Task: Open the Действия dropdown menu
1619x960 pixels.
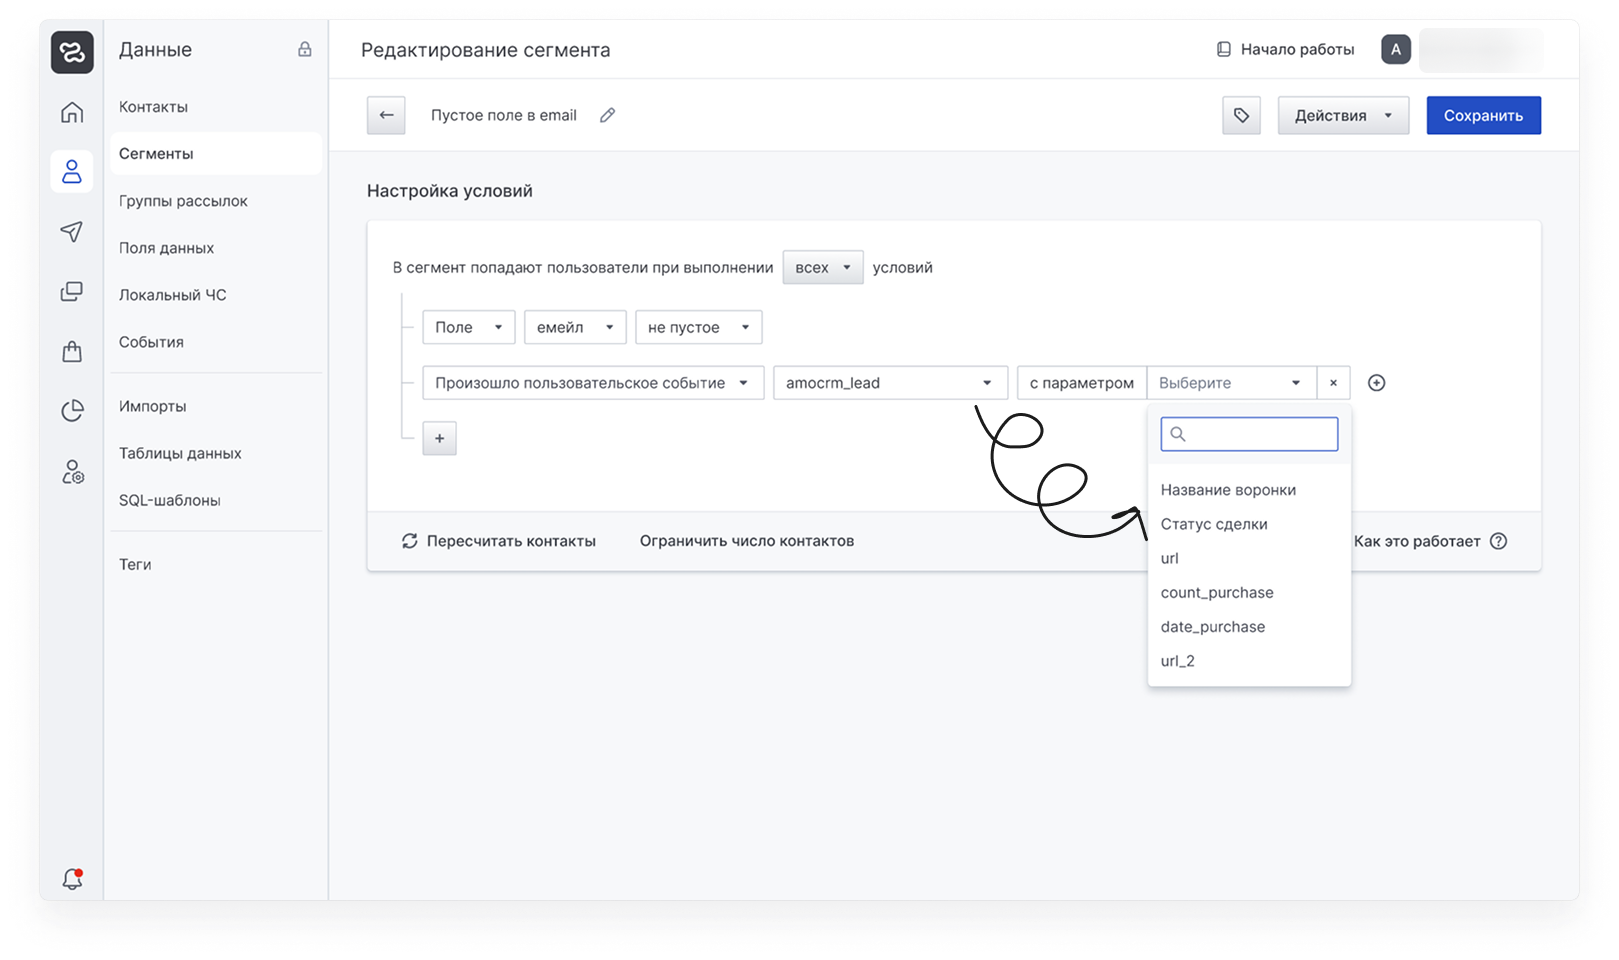Action: pos(1342,115)
